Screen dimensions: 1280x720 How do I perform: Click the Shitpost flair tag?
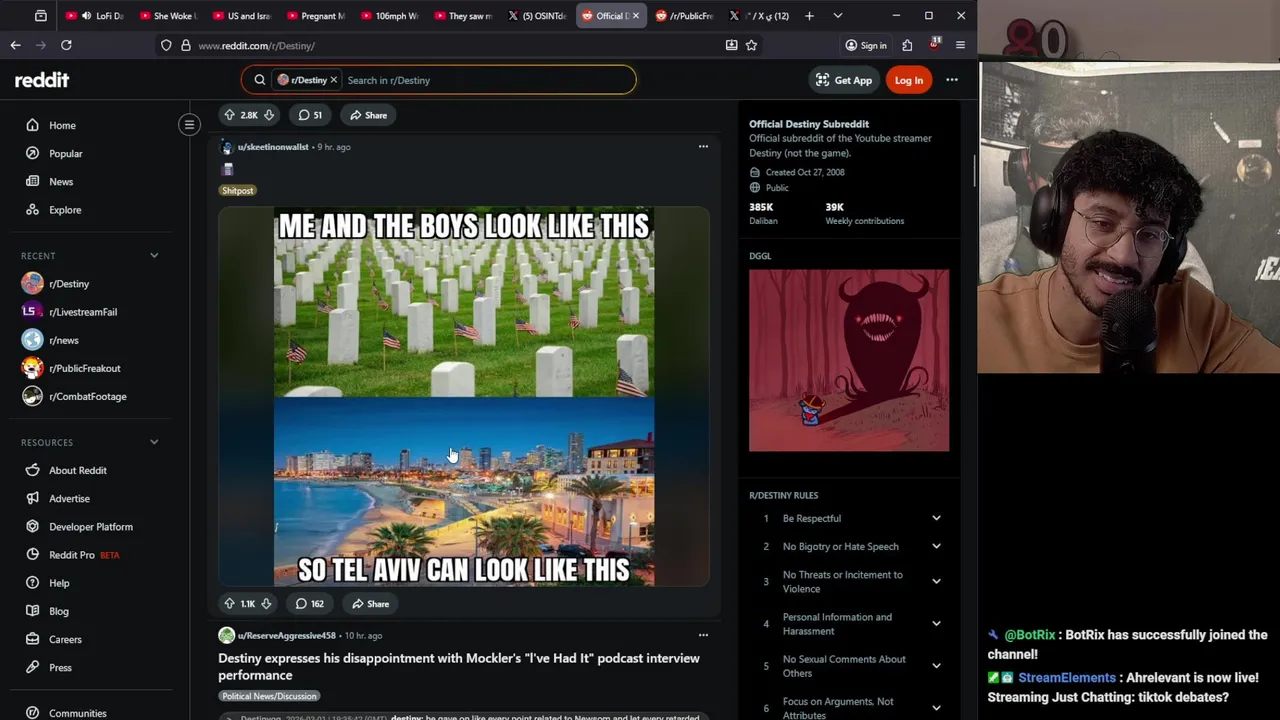(238, 190)
